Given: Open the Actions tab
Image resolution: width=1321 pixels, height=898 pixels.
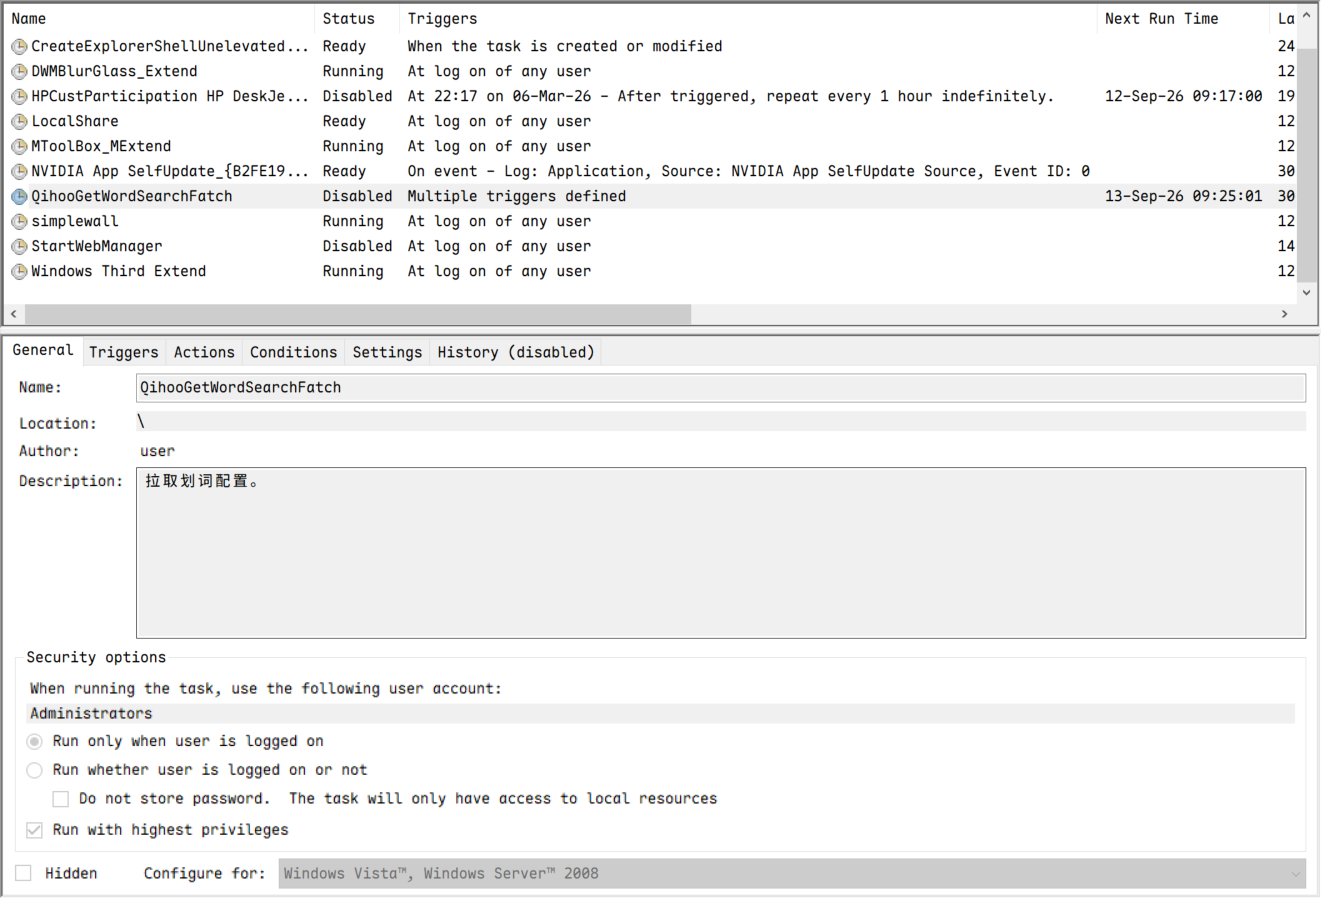Looking at the screenshot, I should coord(204,352).
